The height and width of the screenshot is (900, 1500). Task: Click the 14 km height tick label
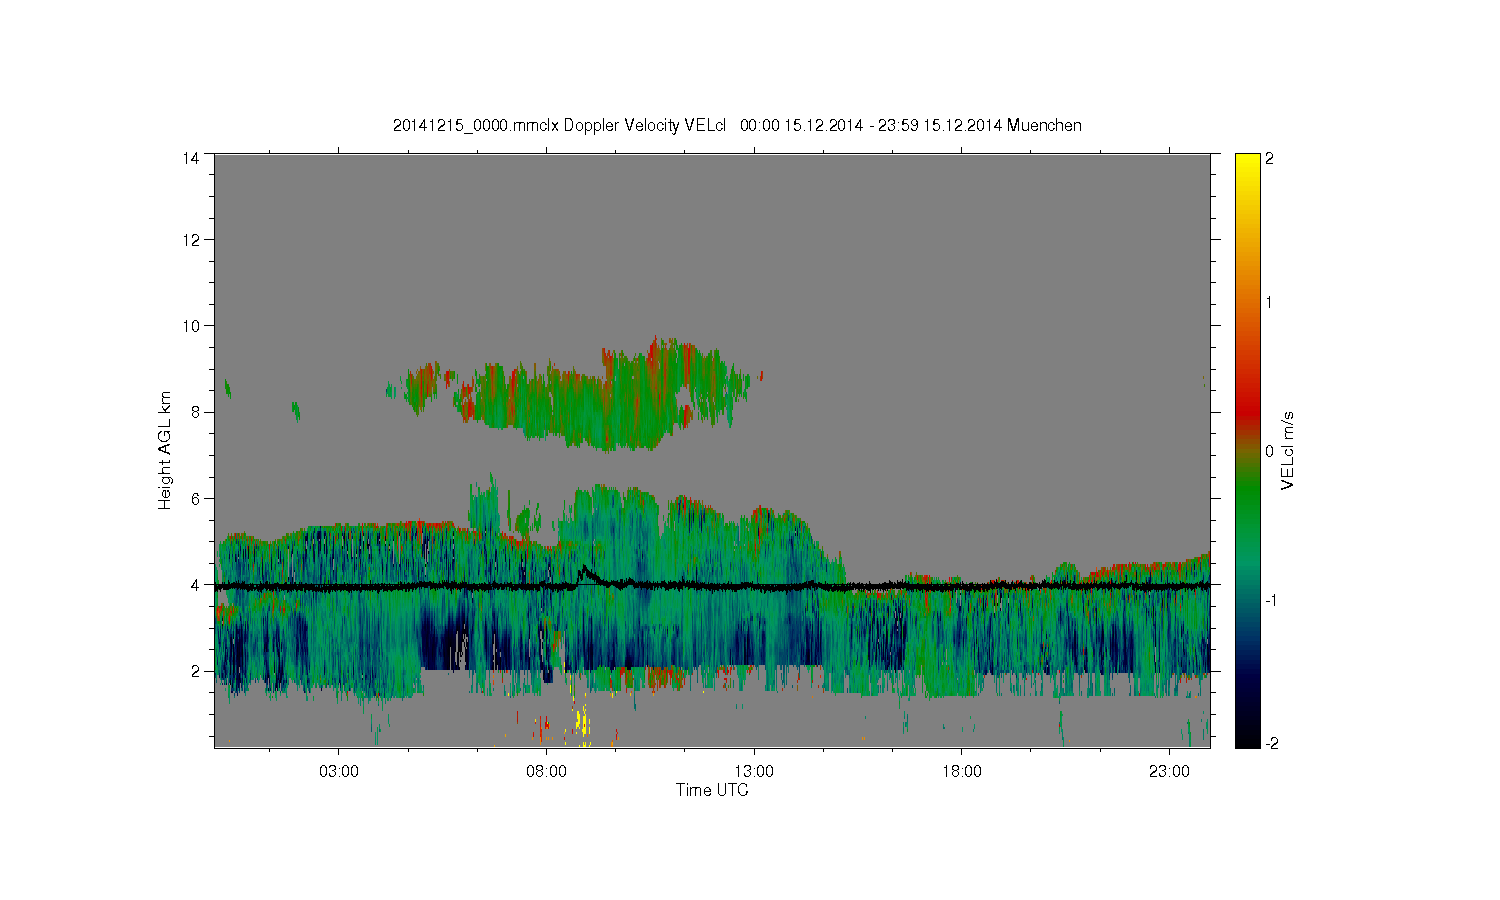tap(191, 158)
